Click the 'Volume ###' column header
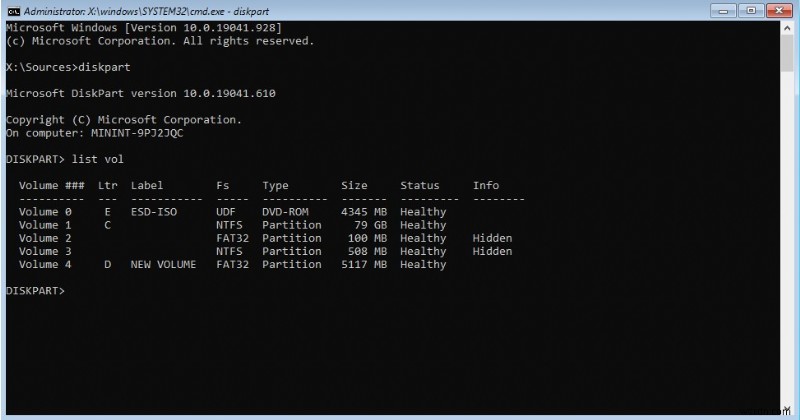The height and width of the screenshot is (420, 800). [52, 185]
